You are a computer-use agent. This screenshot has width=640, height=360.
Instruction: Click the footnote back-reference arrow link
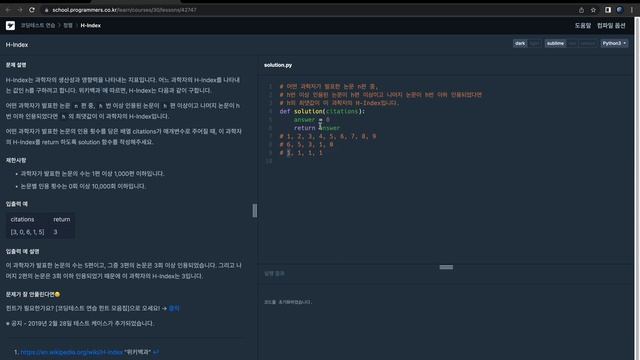pos(156,352)
